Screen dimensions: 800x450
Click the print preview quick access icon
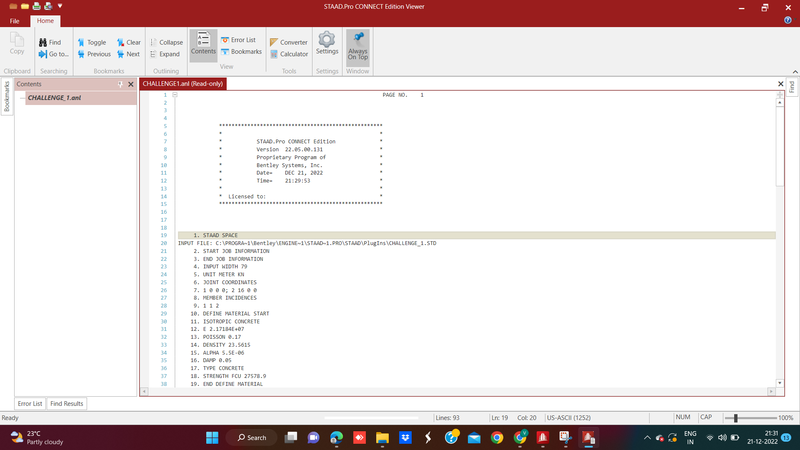[48, 7]
